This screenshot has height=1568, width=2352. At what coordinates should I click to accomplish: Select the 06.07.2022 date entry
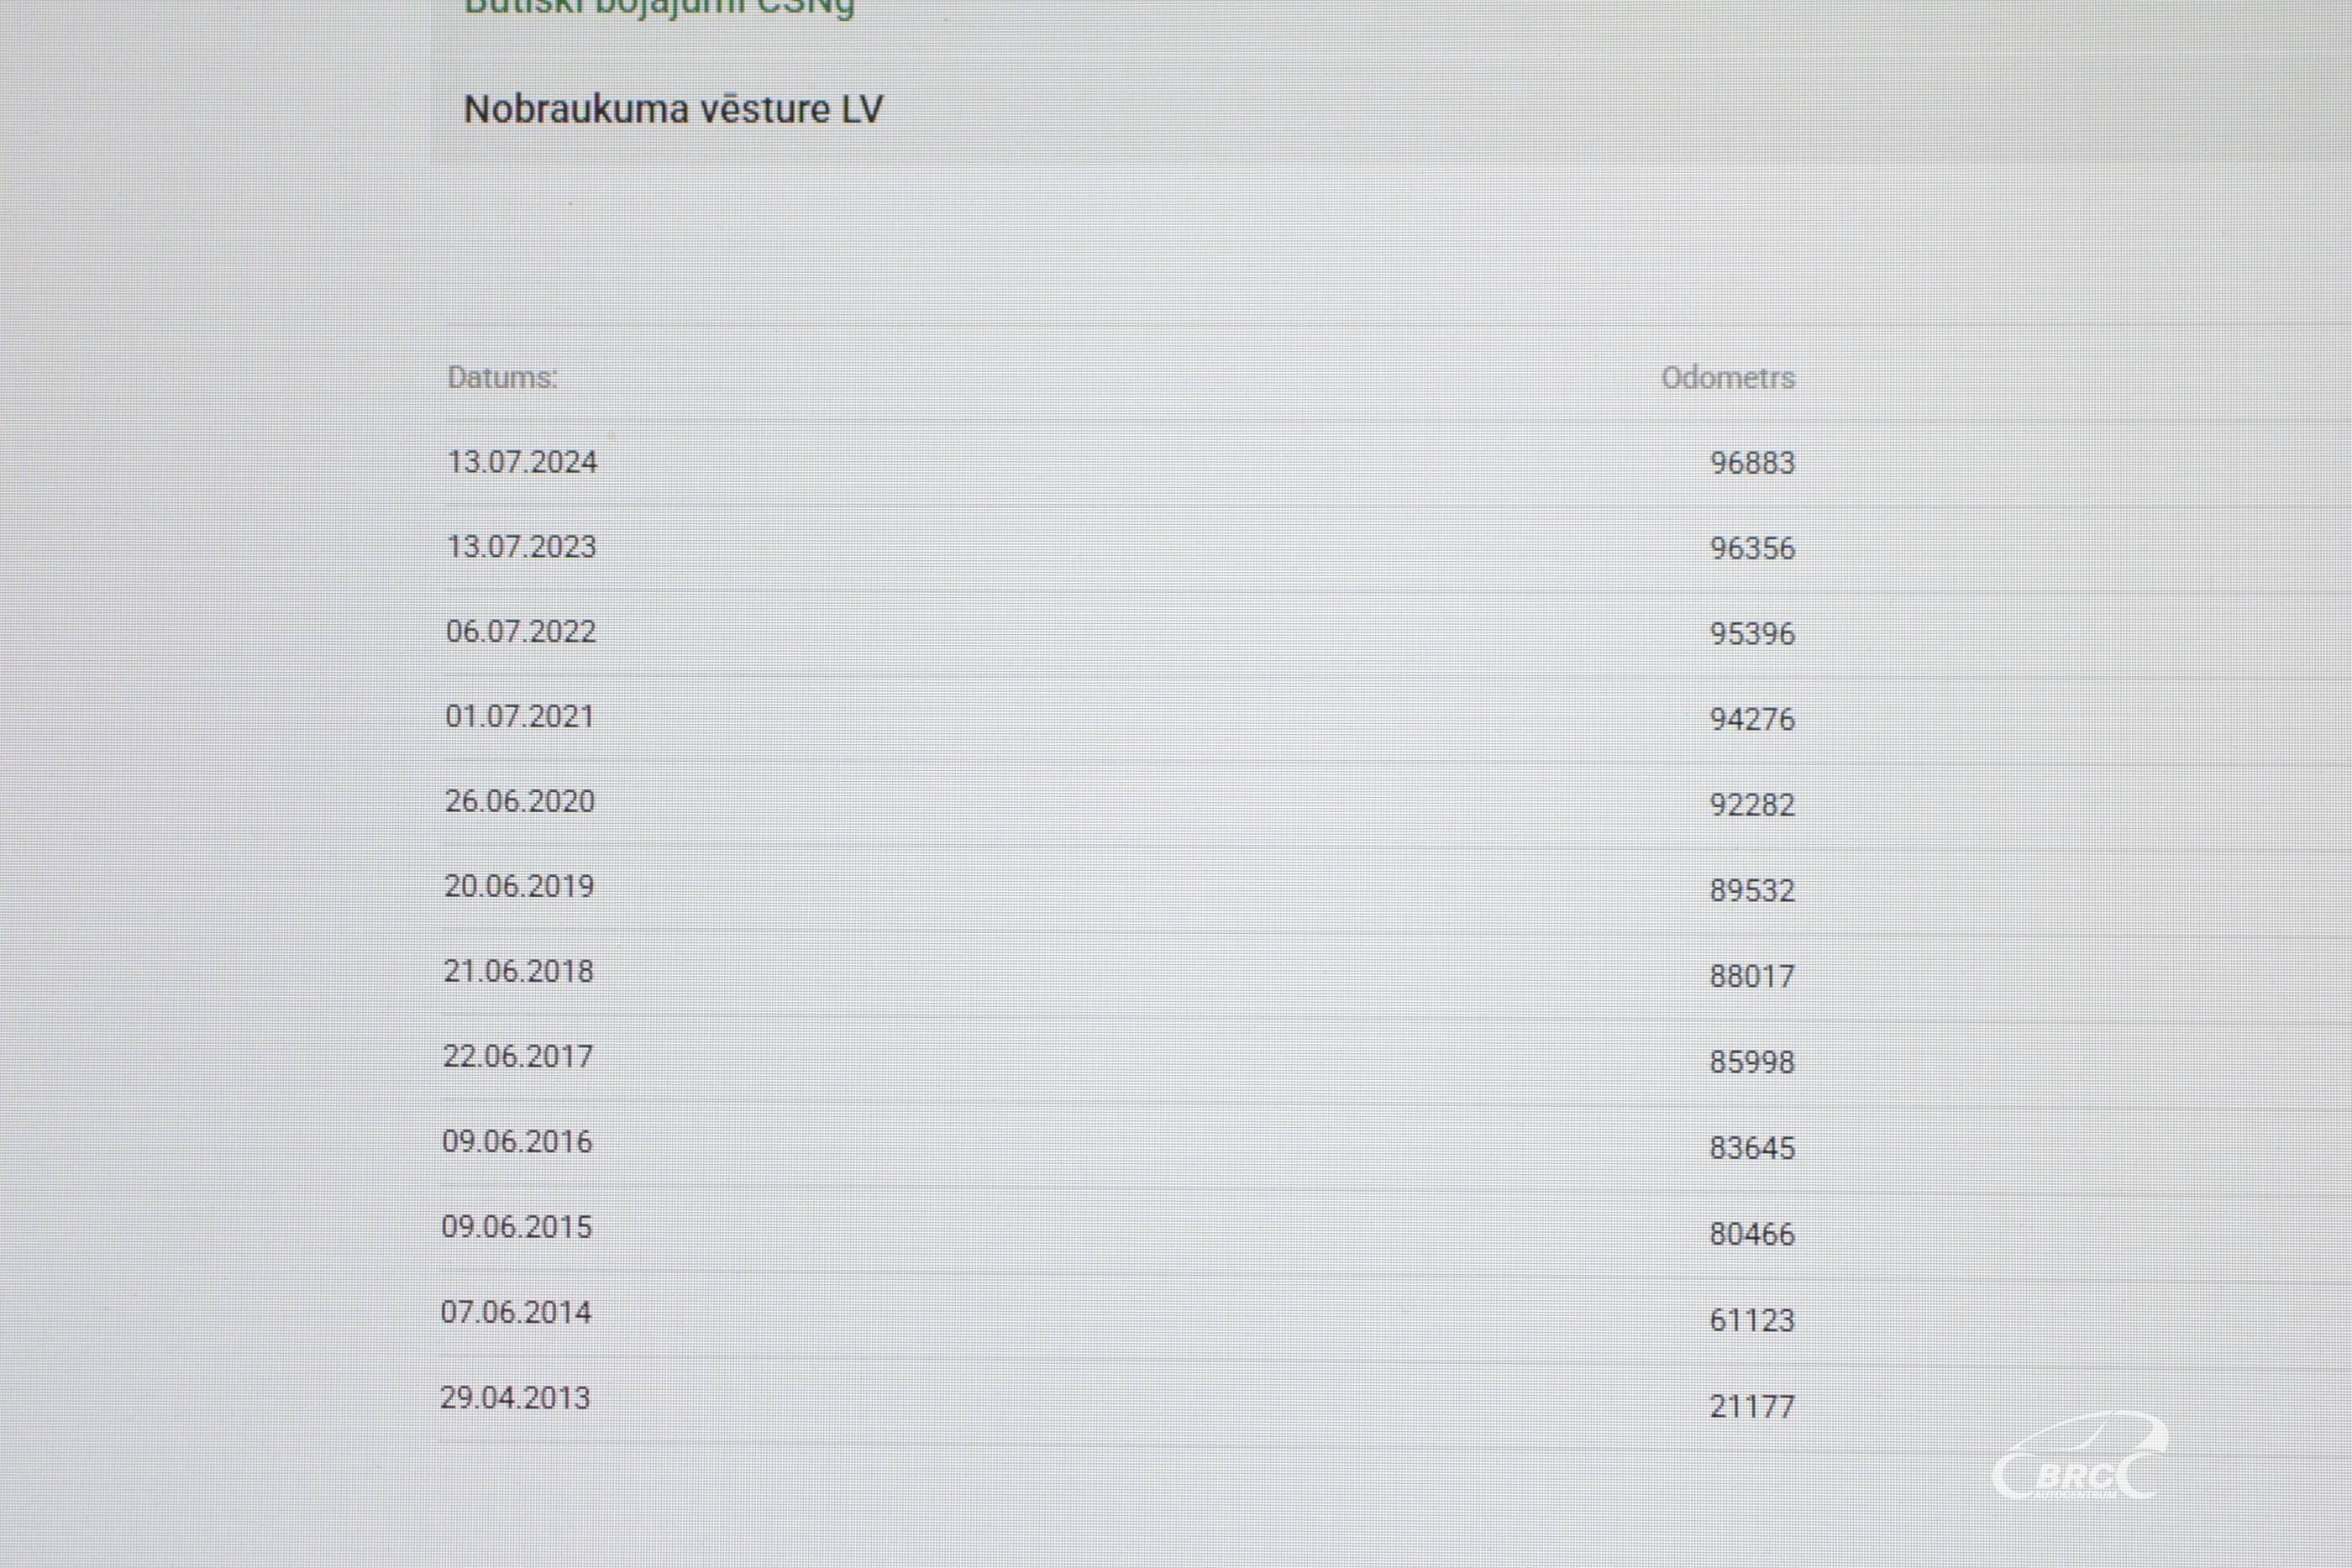point(521,631)
